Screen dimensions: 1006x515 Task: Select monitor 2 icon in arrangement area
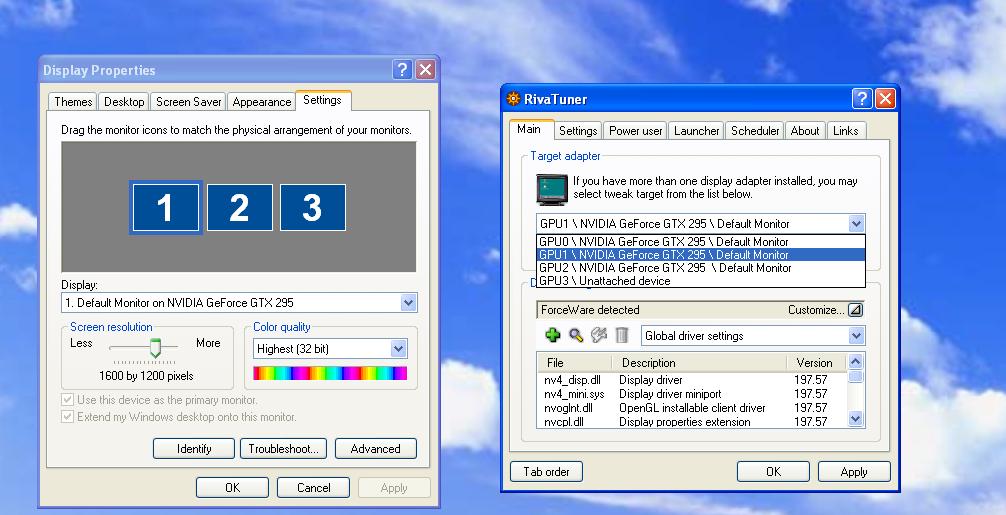click(x=239, y=208)
